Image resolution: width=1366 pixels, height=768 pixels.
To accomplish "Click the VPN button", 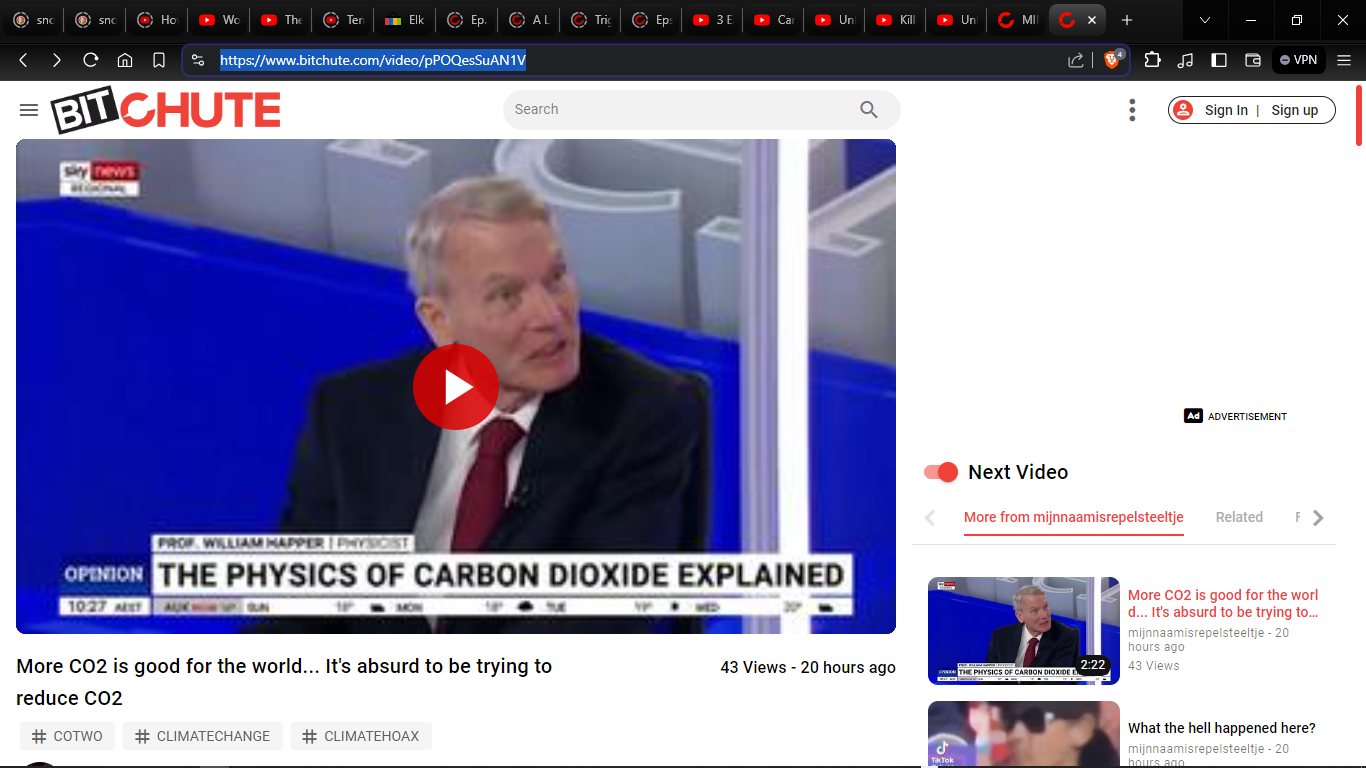I will click(1298, 60).
